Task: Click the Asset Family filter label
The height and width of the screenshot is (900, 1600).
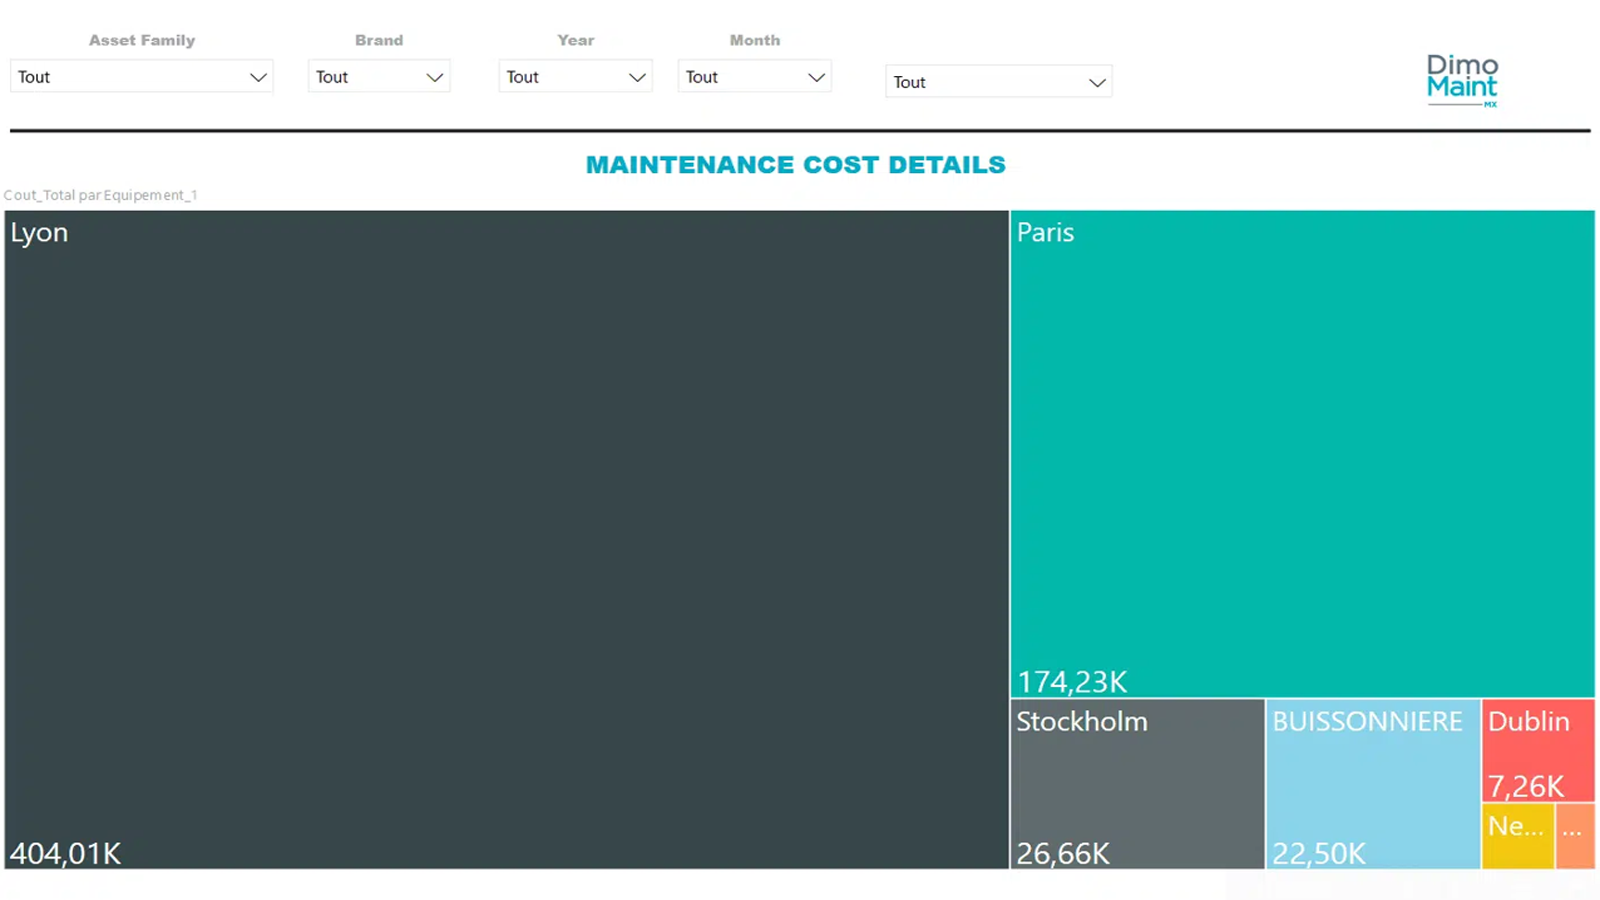Action: coord(141,40)
